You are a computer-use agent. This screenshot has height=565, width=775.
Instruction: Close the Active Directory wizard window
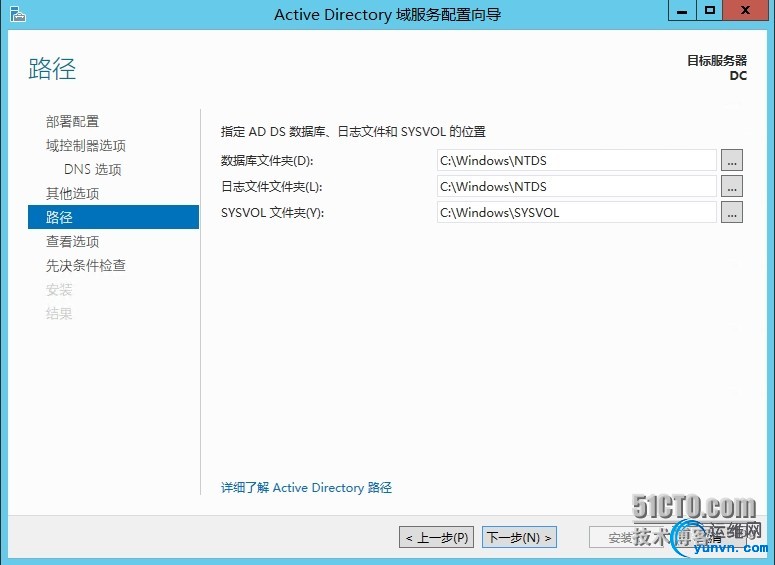coord(745,10)
